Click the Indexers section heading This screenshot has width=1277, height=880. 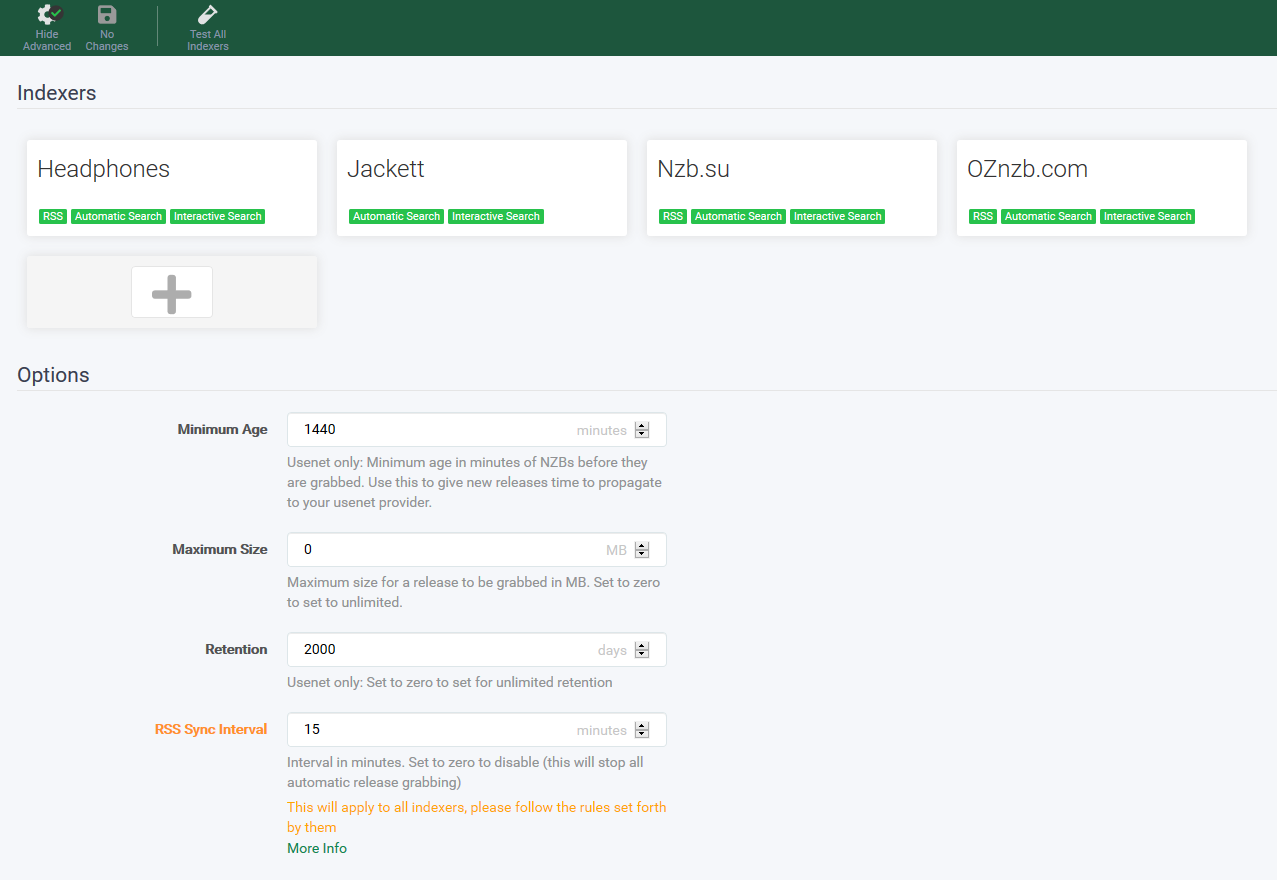point(57,93)
